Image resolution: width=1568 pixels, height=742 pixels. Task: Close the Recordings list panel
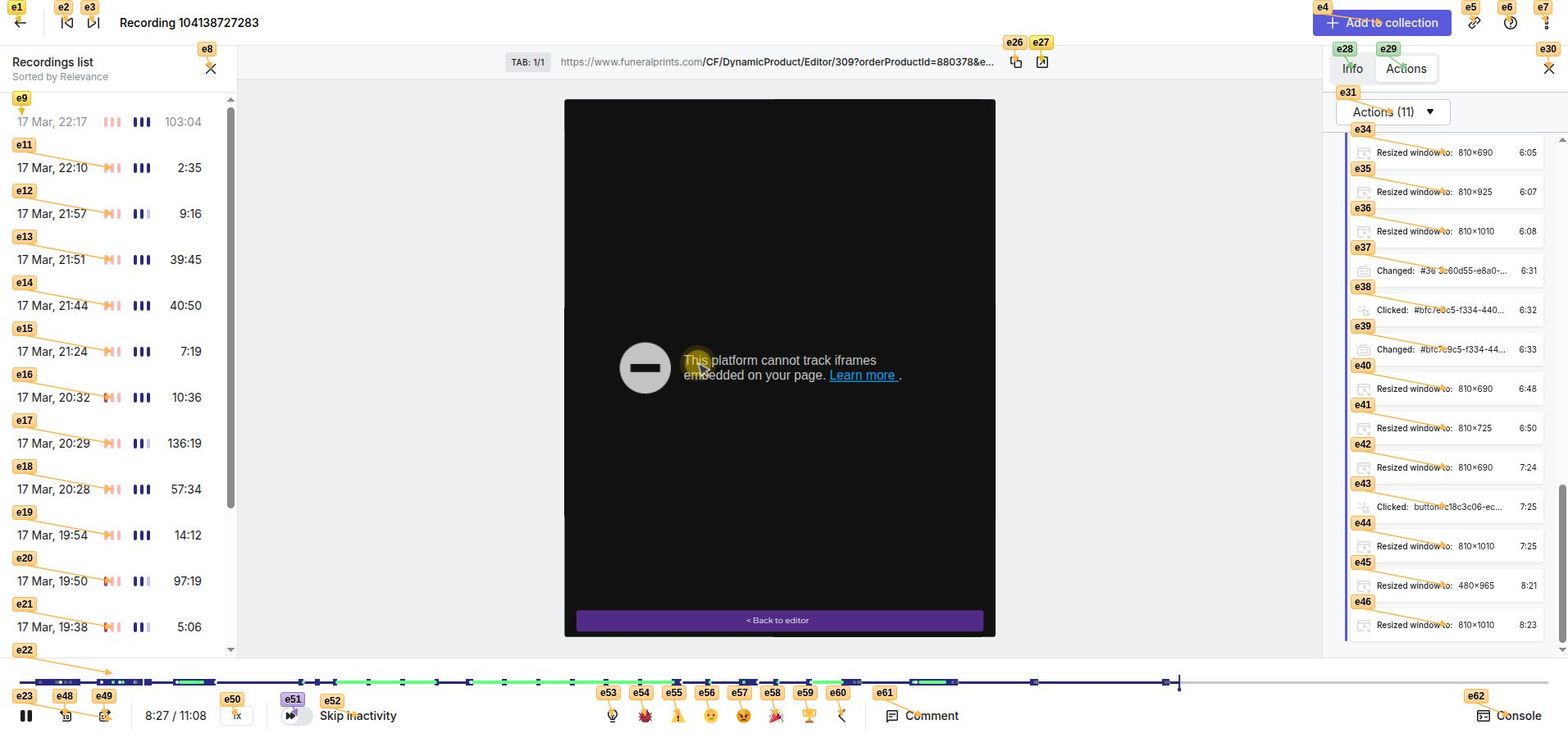(x=210, y=68)
